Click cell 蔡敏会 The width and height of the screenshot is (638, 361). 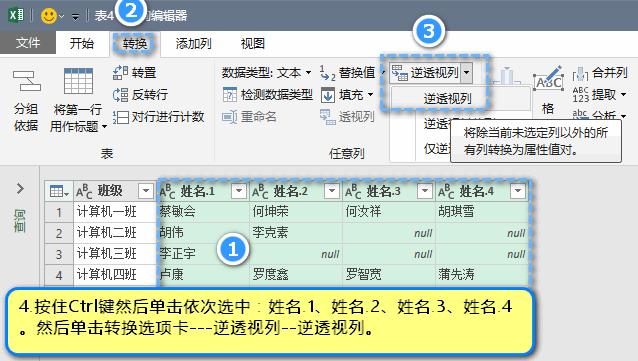coord(203,212)
